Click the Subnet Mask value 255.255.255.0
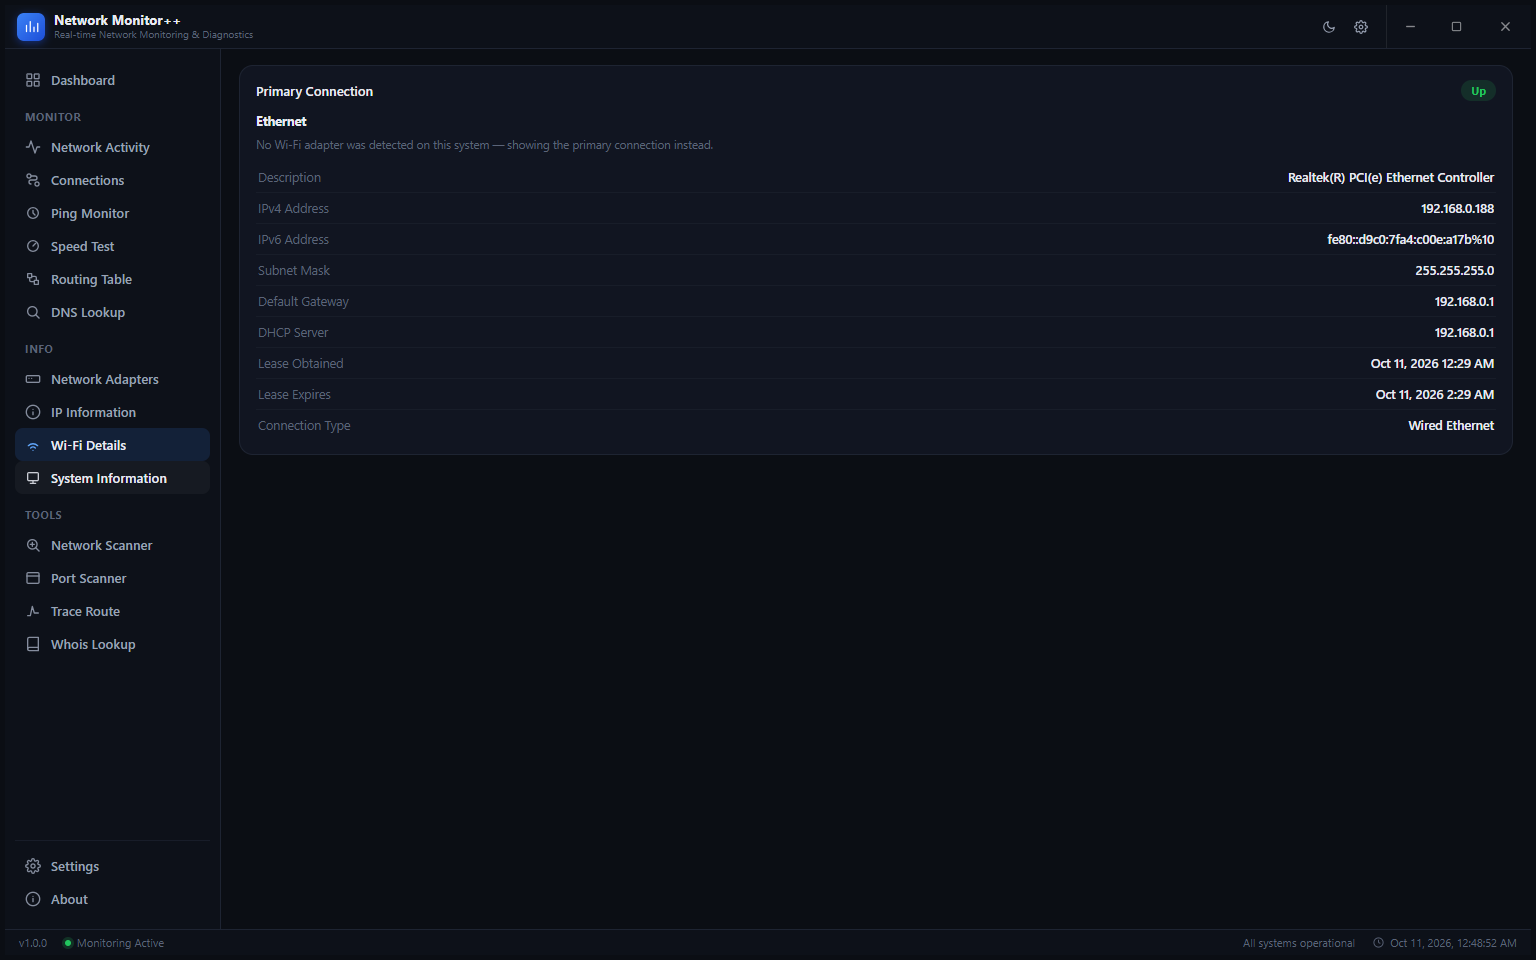Image resolution: width=1536 pixels, height=960 pixels. (1455, 271)
